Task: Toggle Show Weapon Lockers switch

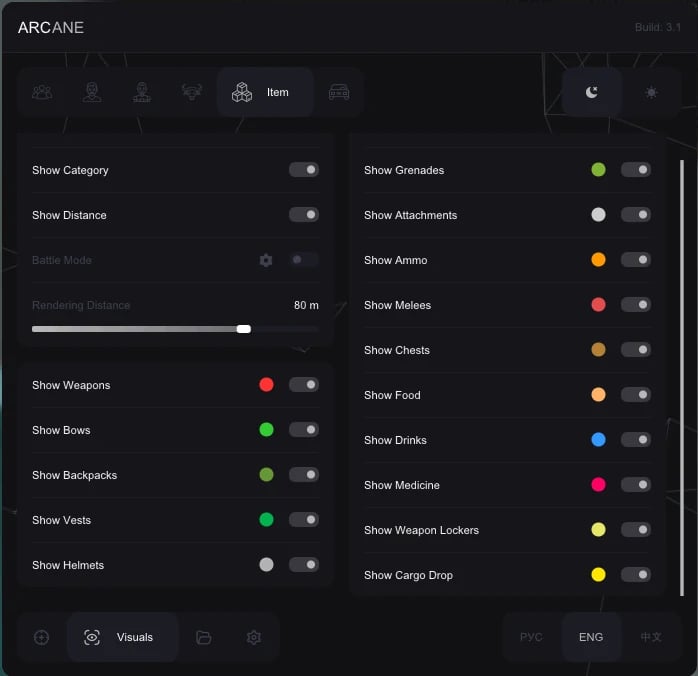Action: (636, 530)
